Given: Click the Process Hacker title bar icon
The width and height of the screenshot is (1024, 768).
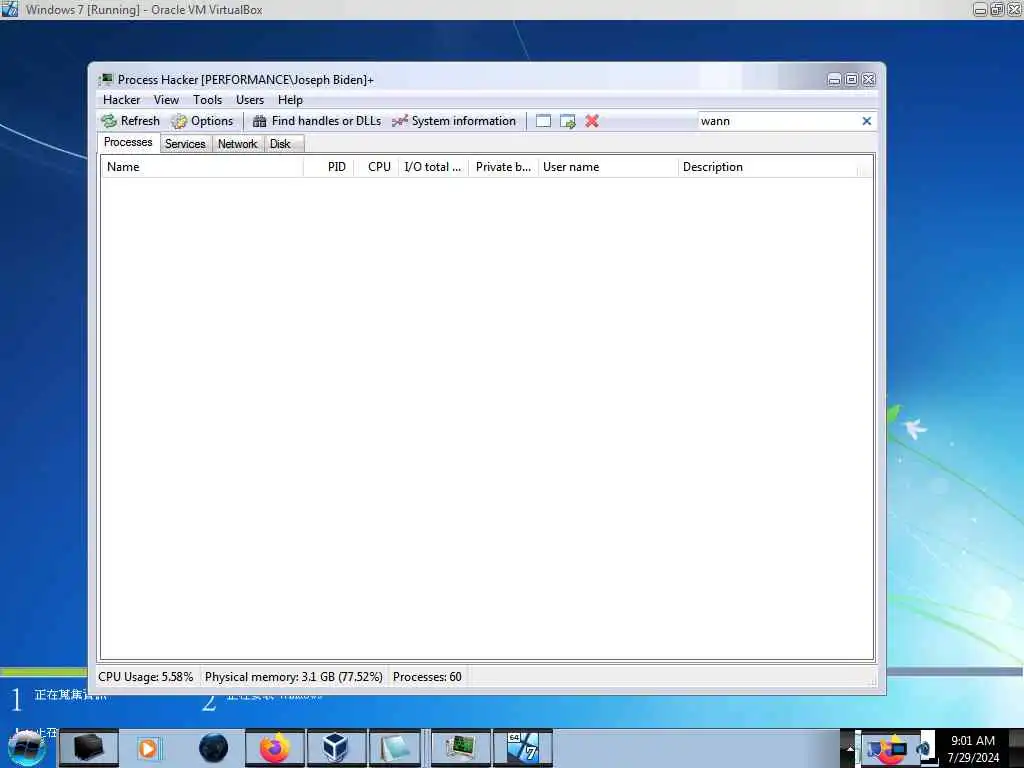Looking at the screenshot, I should 105,80.
